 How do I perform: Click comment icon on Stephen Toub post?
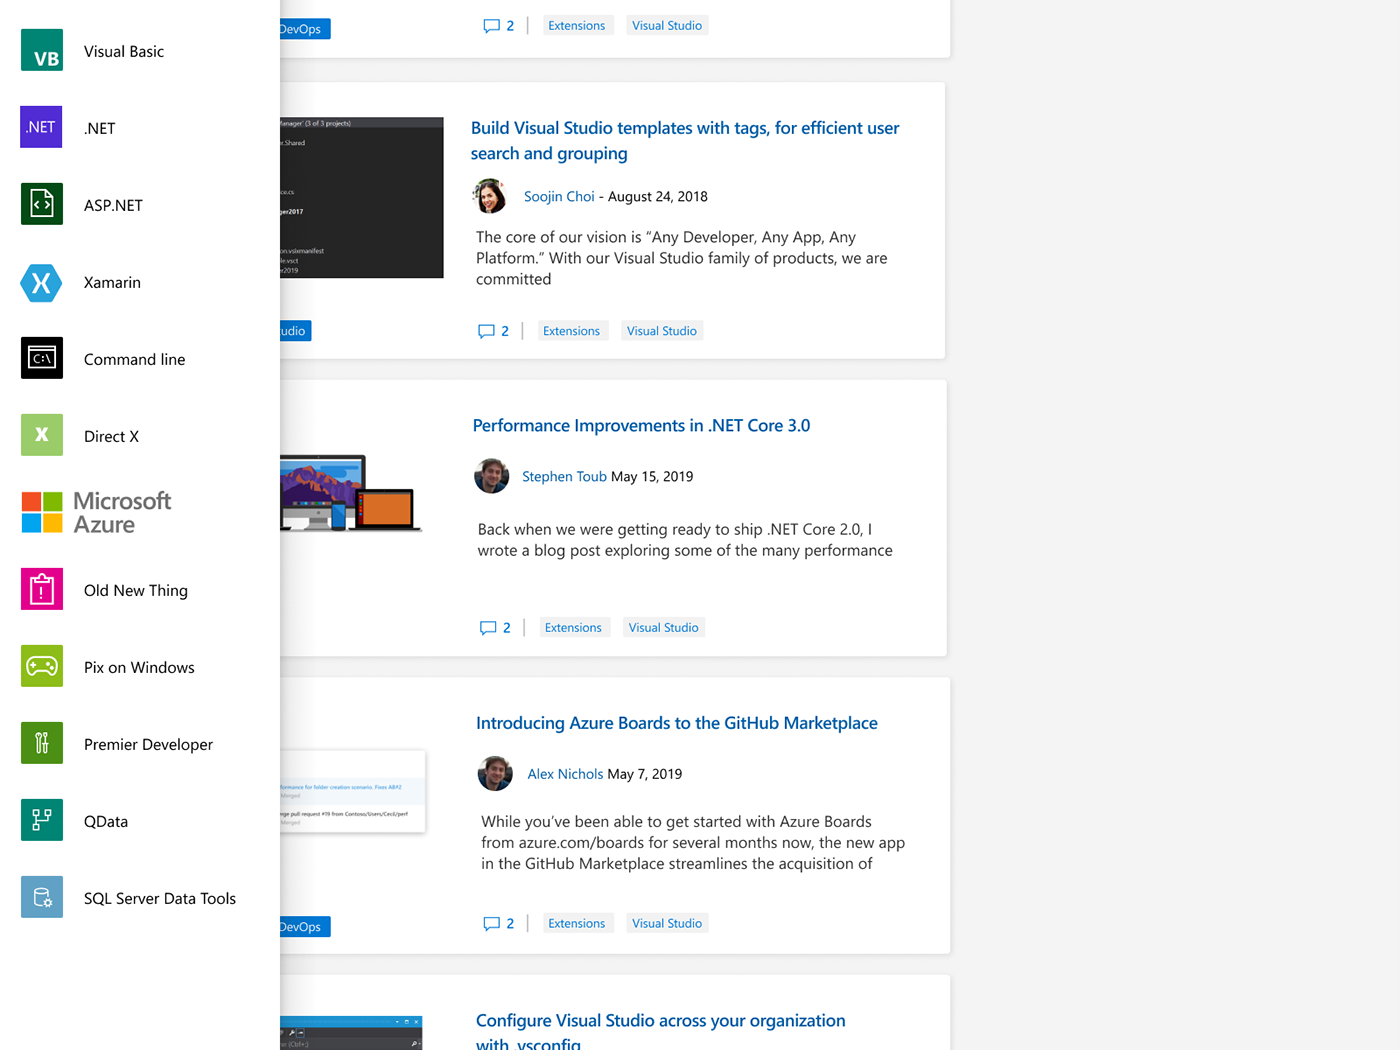(x=488, y=628)
